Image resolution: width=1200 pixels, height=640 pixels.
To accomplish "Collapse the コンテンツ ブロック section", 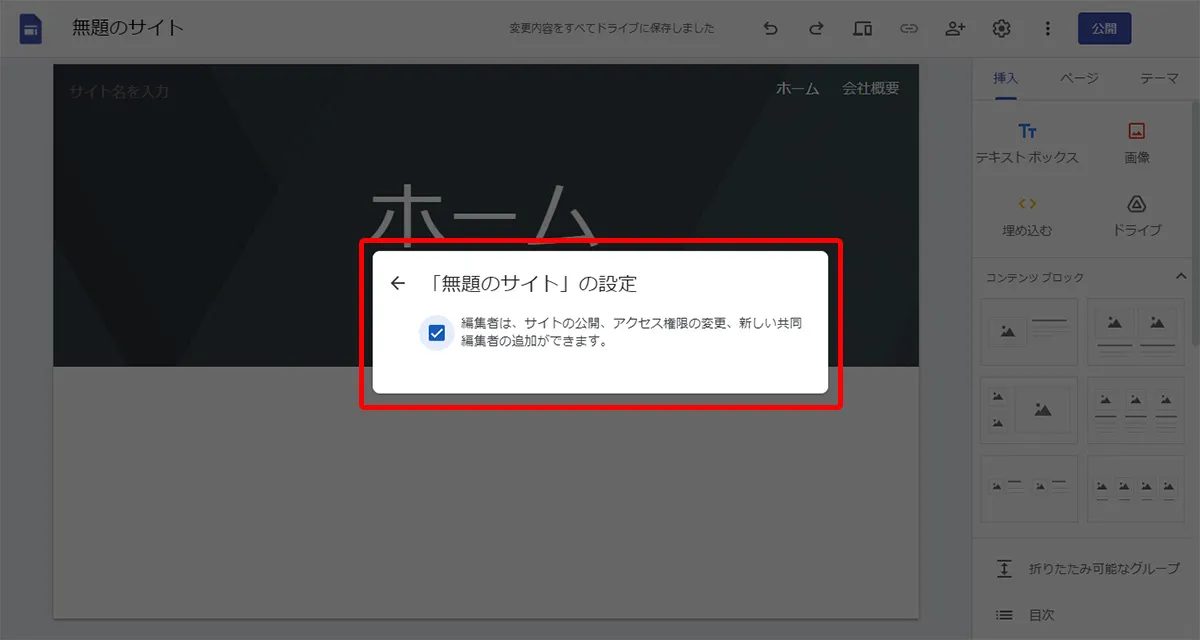I will click(1179, 277).
